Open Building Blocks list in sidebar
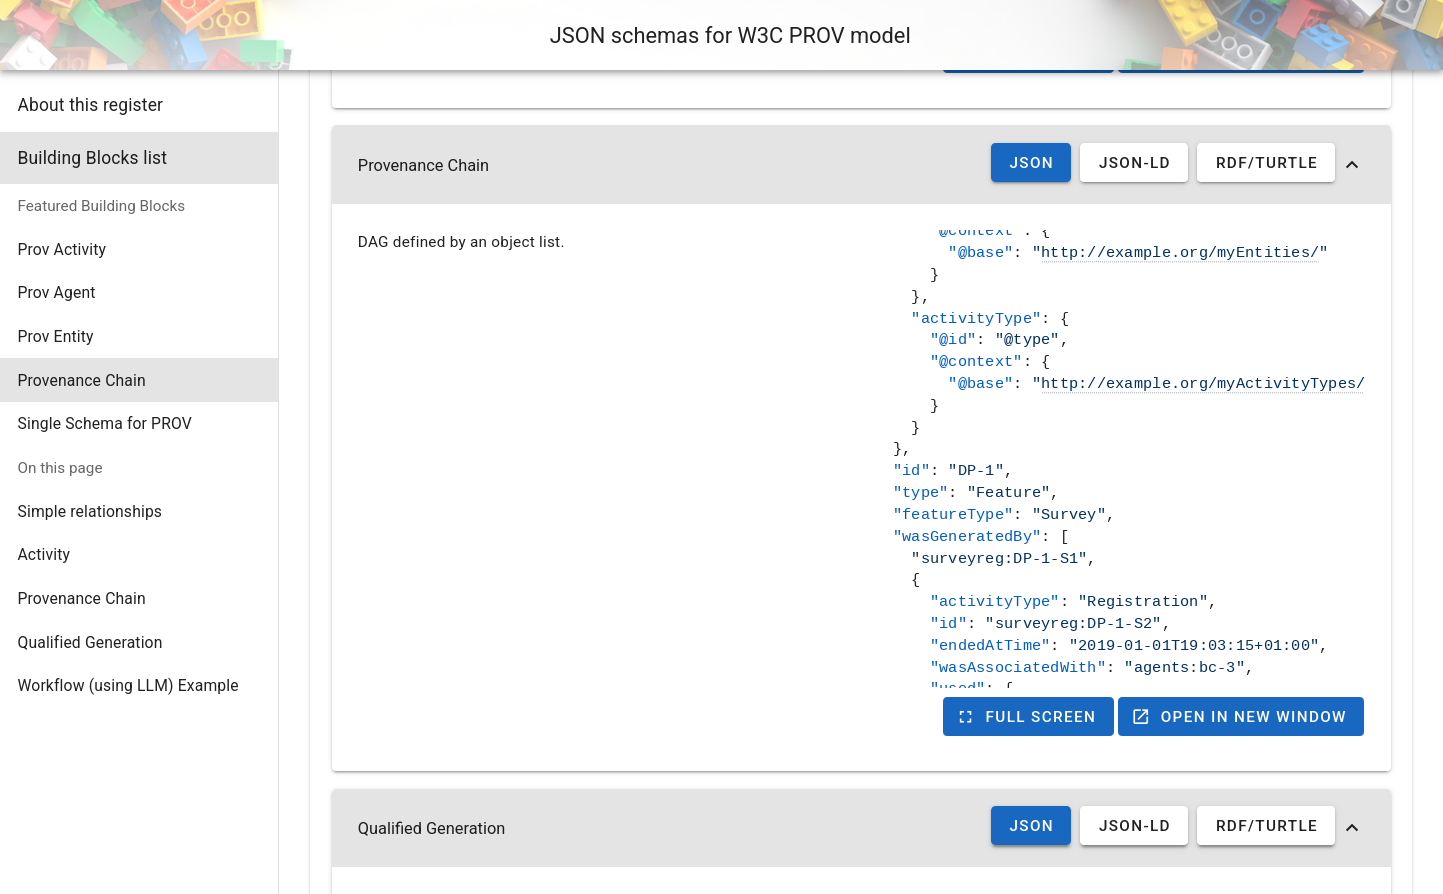Screen dimensions: 1443x894 (x=92, y=158)
